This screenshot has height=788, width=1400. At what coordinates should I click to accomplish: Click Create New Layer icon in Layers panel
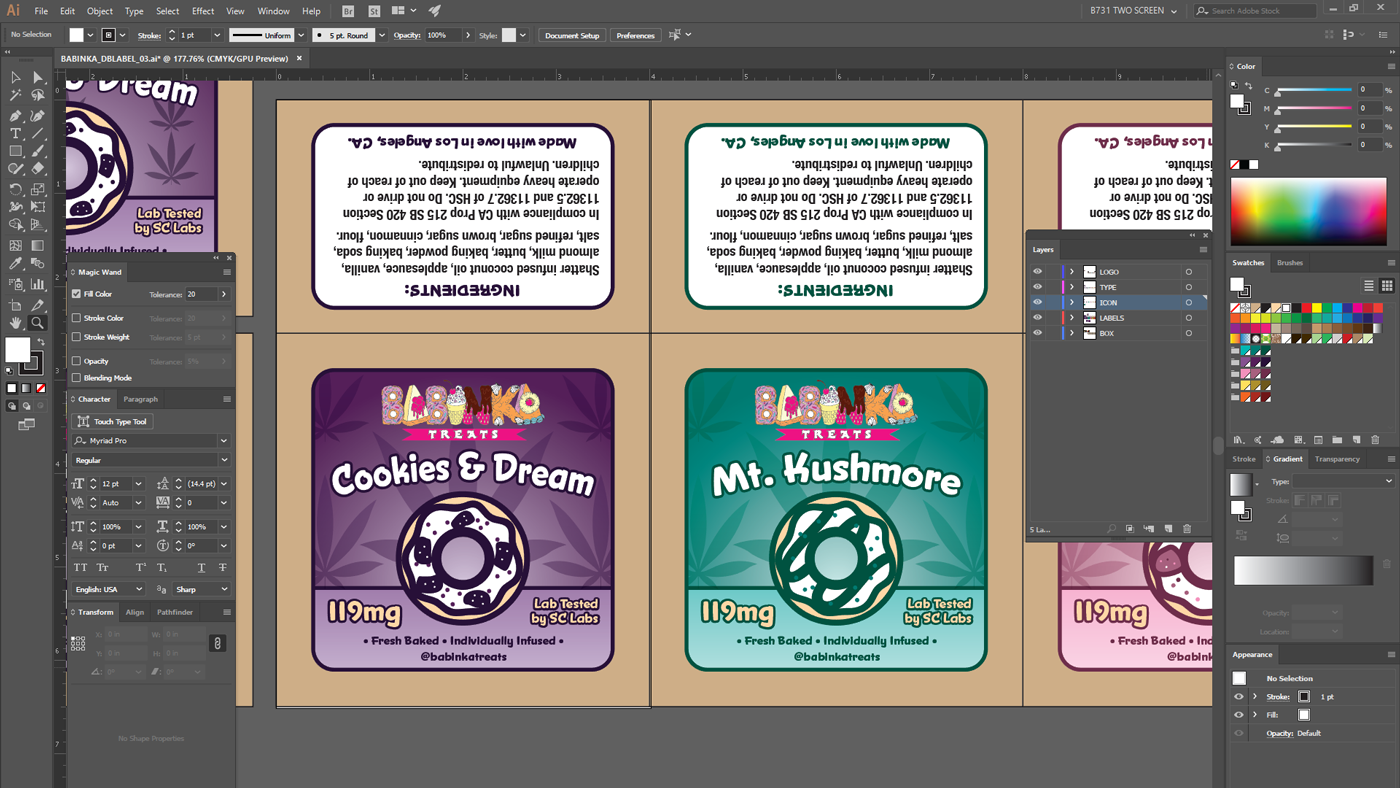point(1168,529)
